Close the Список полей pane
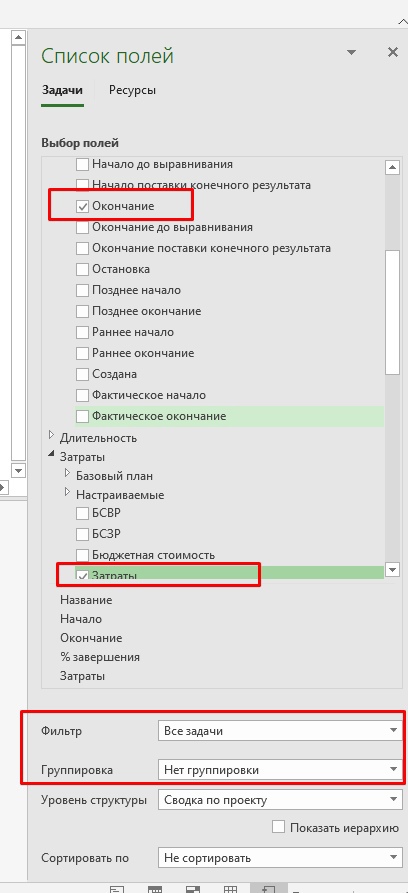This screenshot has width=408, height=893. coord(393,52)
